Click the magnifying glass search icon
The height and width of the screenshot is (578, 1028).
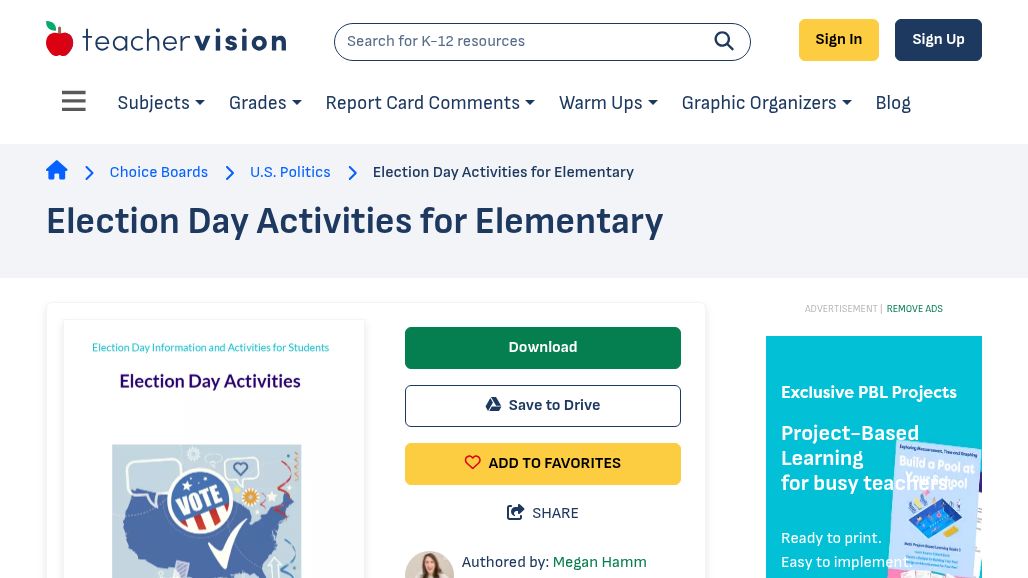pyautogui.click(x=724, y=41)
